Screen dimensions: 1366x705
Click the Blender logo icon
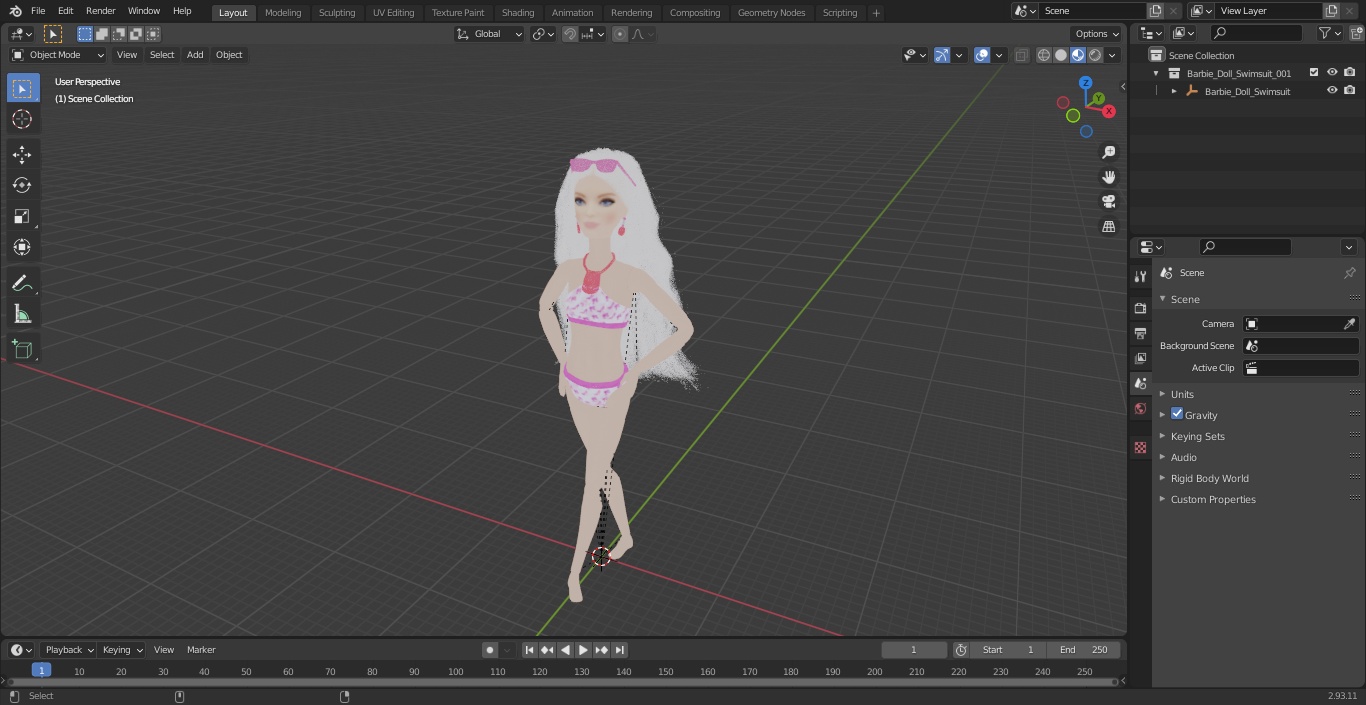pyautogui.click(x=14, y=11)
